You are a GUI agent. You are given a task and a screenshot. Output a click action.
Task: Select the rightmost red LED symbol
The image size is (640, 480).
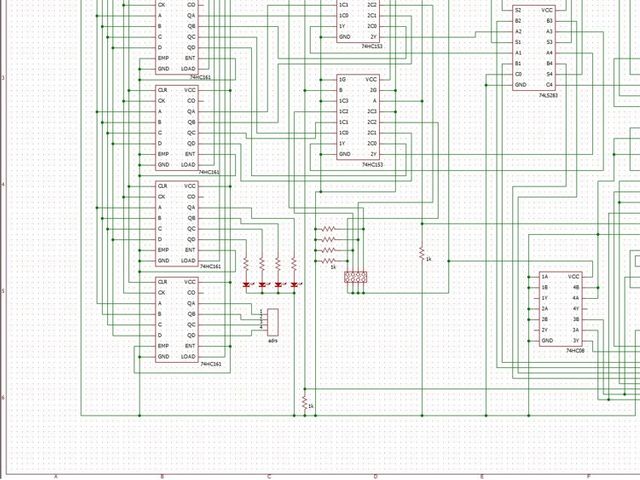[294, 284]
